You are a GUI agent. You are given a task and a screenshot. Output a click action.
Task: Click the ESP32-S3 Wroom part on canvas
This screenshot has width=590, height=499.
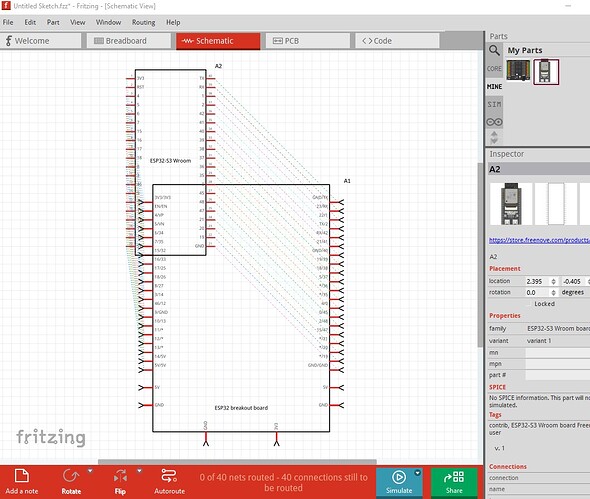click(170, 161)
